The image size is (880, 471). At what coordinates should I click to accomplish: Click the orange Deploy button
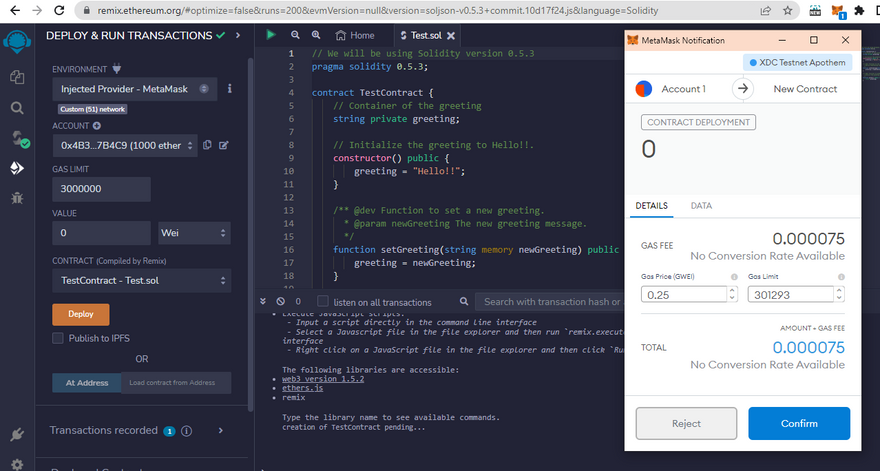(x=80, y=314)
